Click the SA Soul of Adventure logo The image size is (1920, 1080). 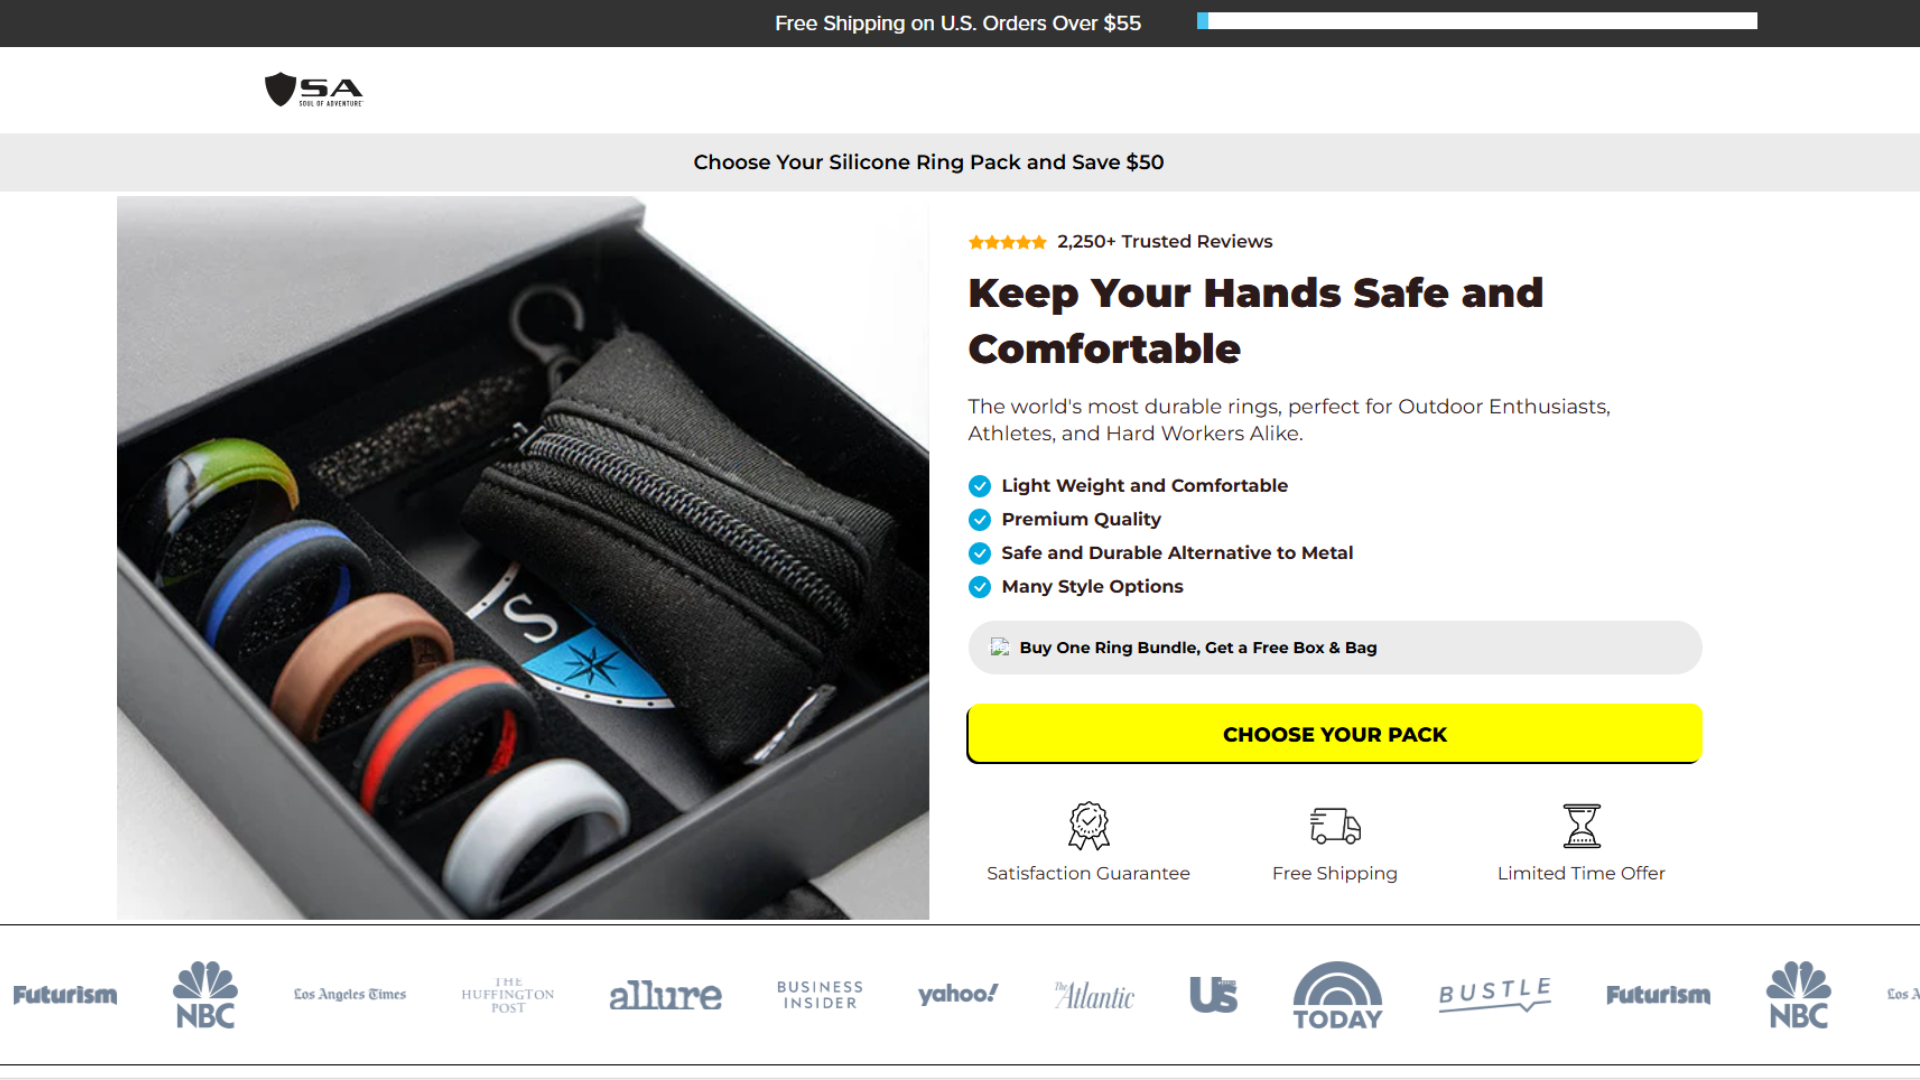[313, 90]
